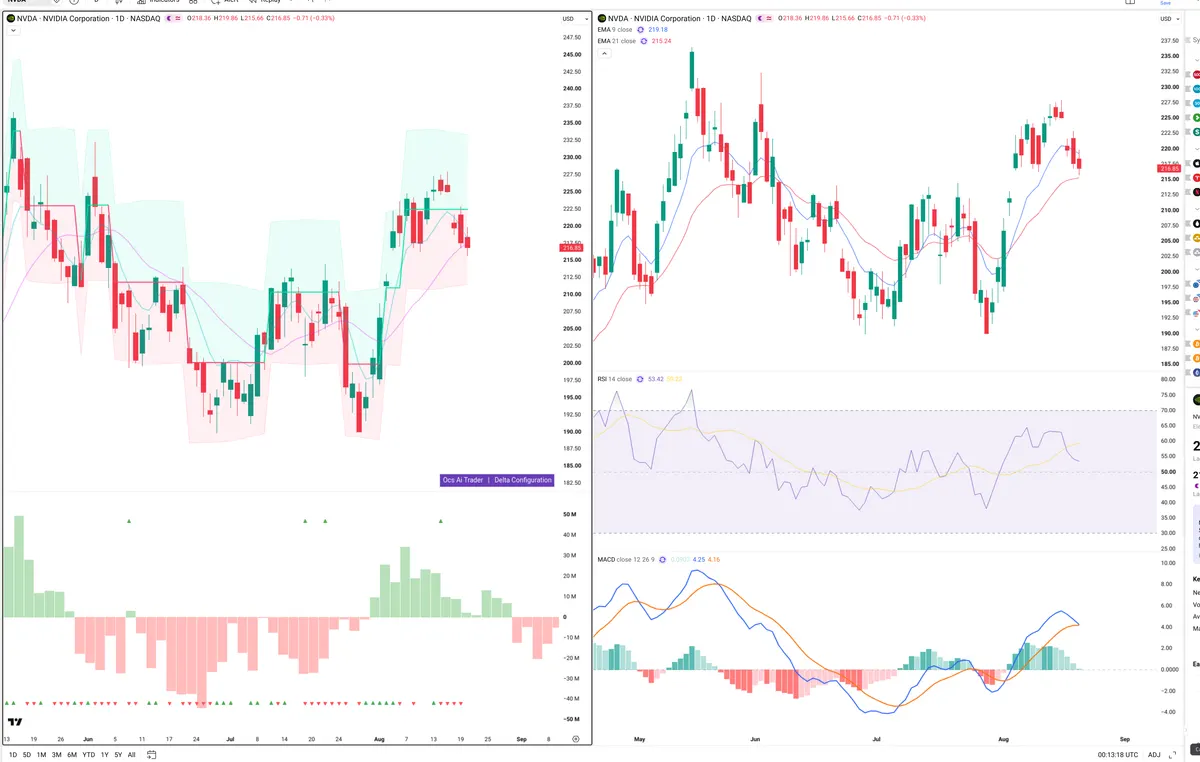Collapse the right chart indicator legend
Image resolution: width=1200 pixels, height=762 pixels.
604,53
